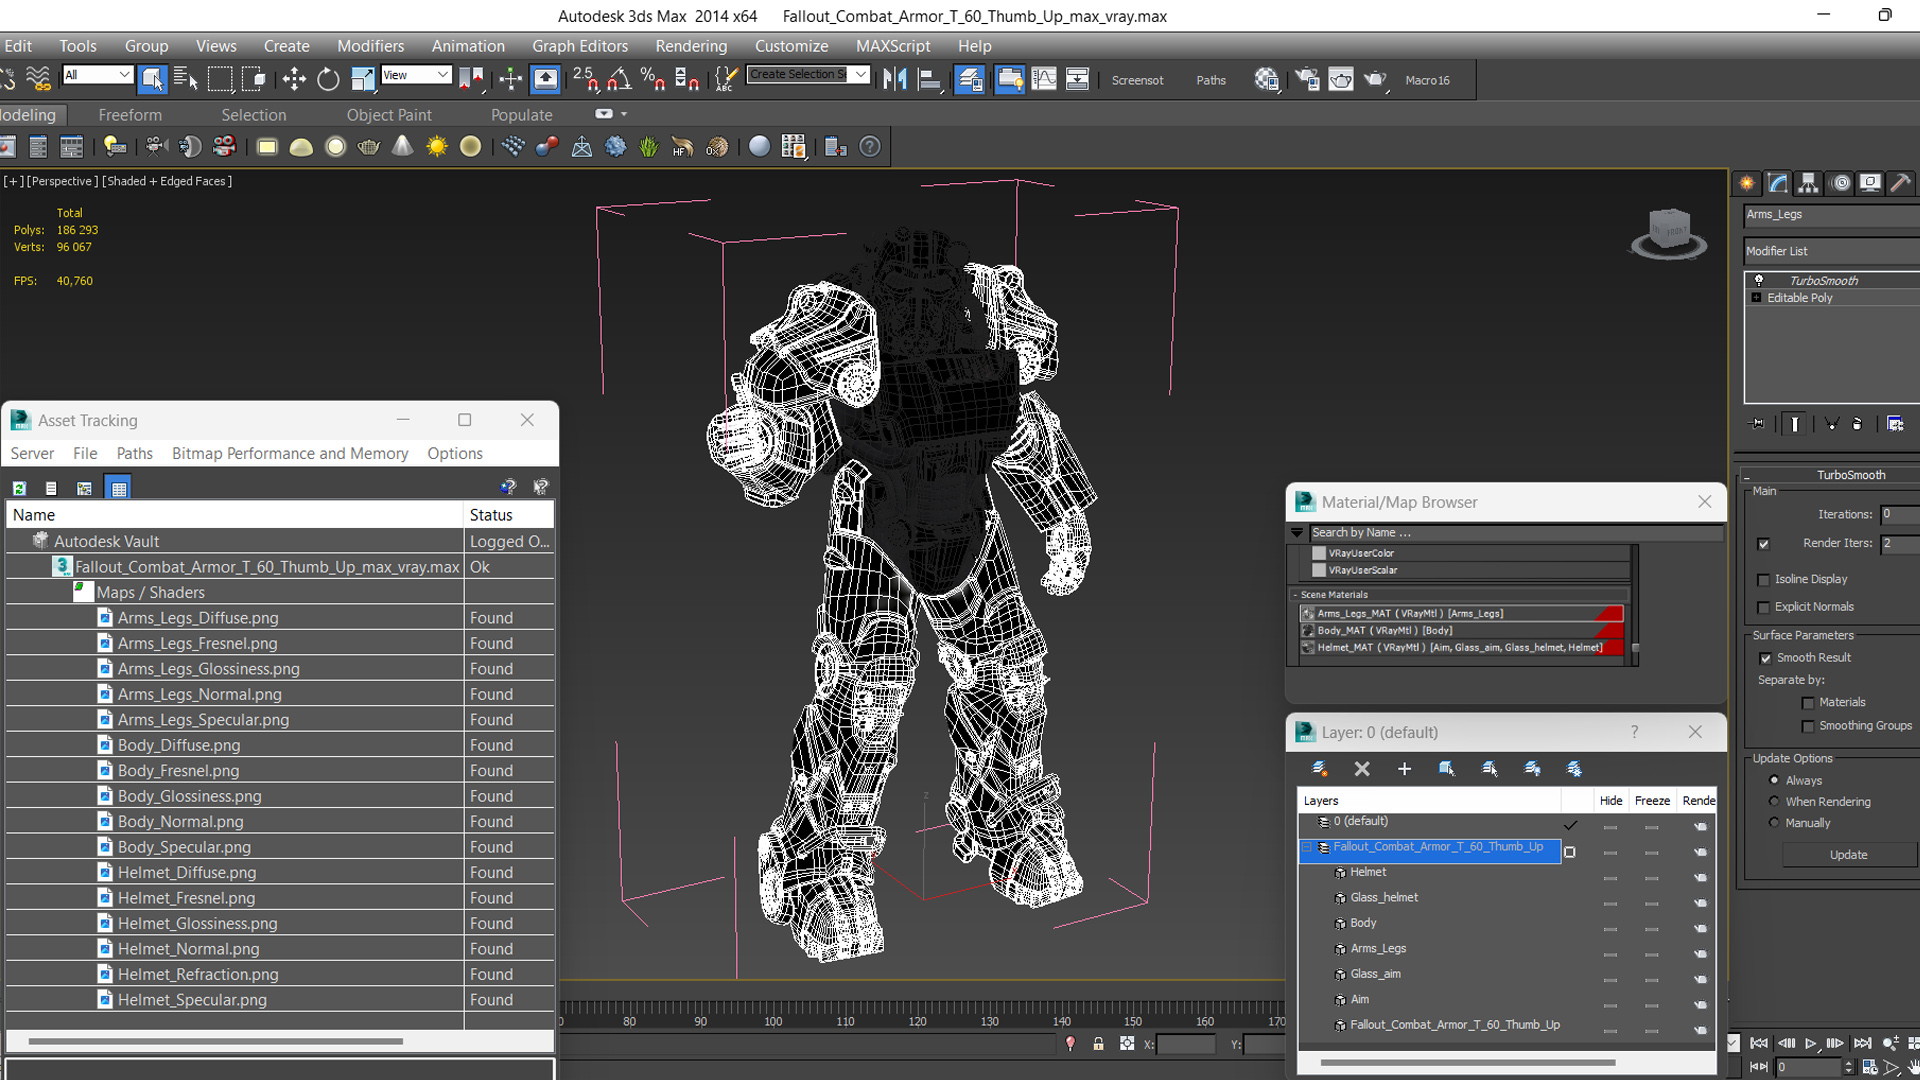Image resolution: width=1920 pixels, height=1080 pixels.
Task: Toggle the Angle Snap tool
Action: tap(619, 79)
